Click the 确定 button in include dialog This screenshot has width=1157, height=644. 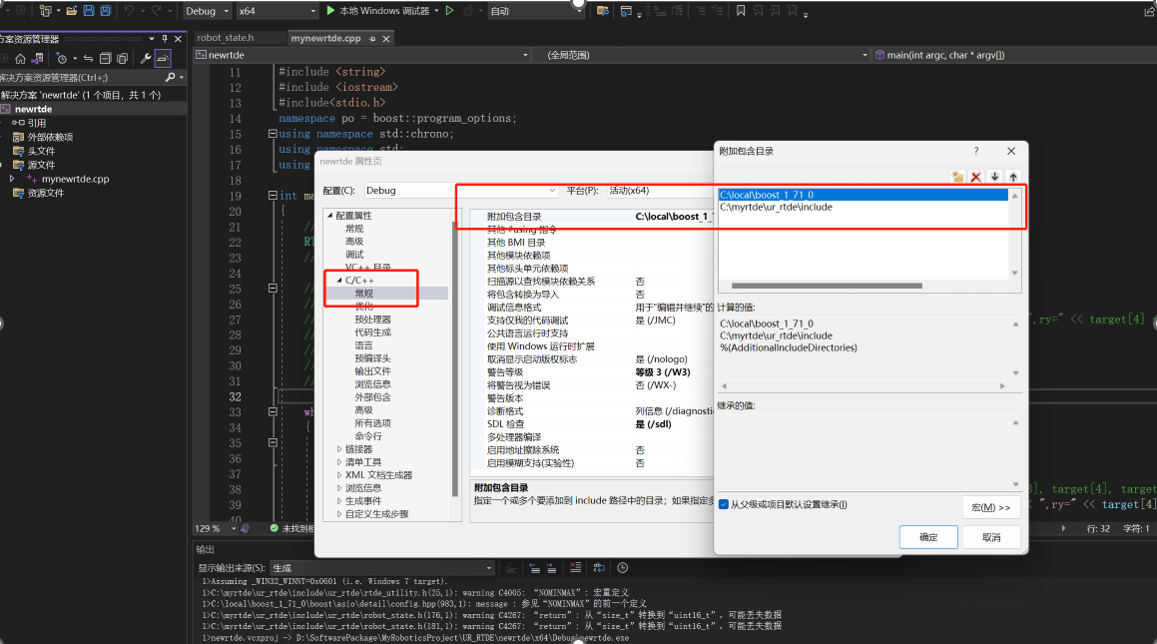928,537
